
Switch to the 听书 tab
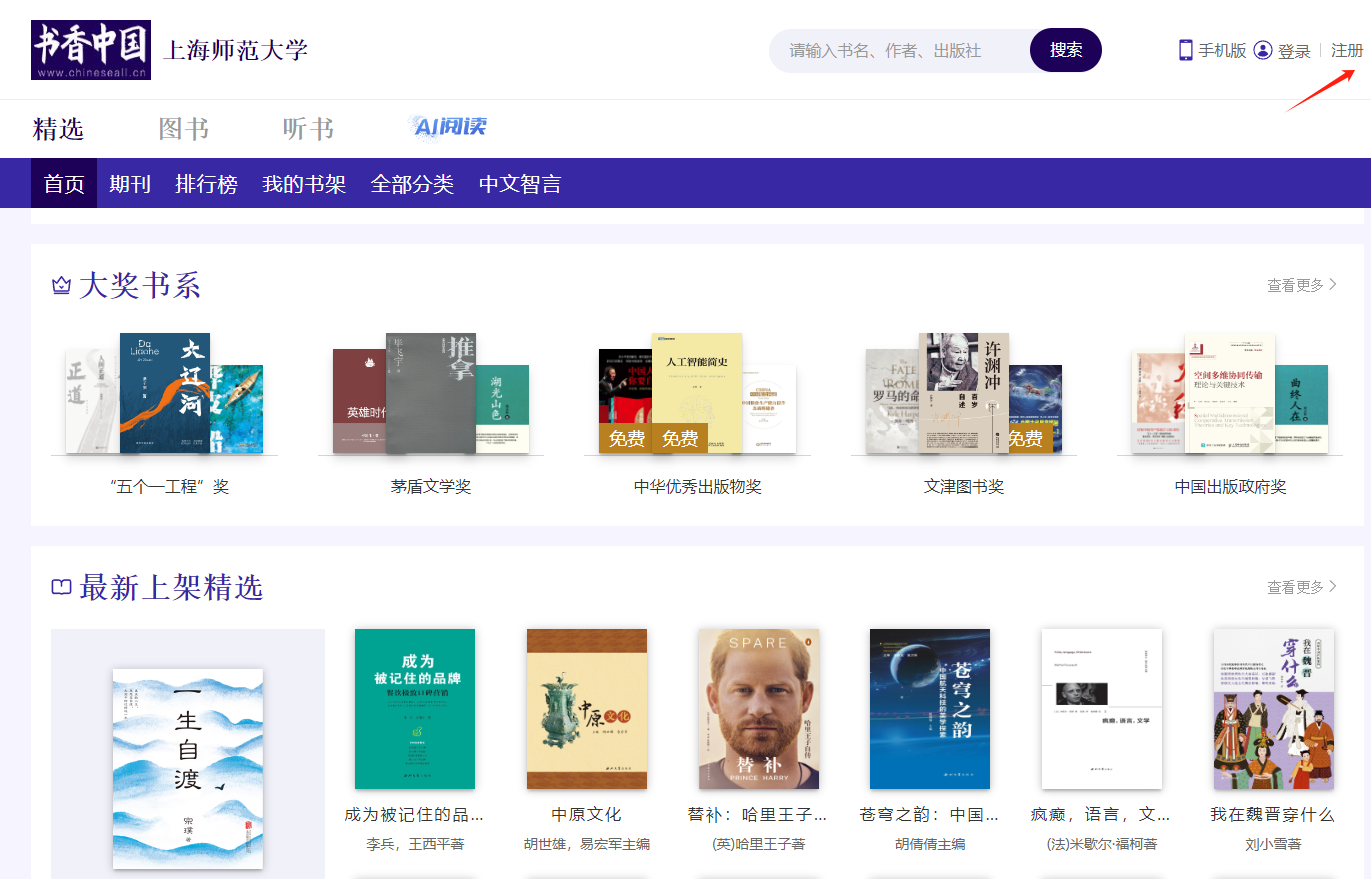click(308, 129)
